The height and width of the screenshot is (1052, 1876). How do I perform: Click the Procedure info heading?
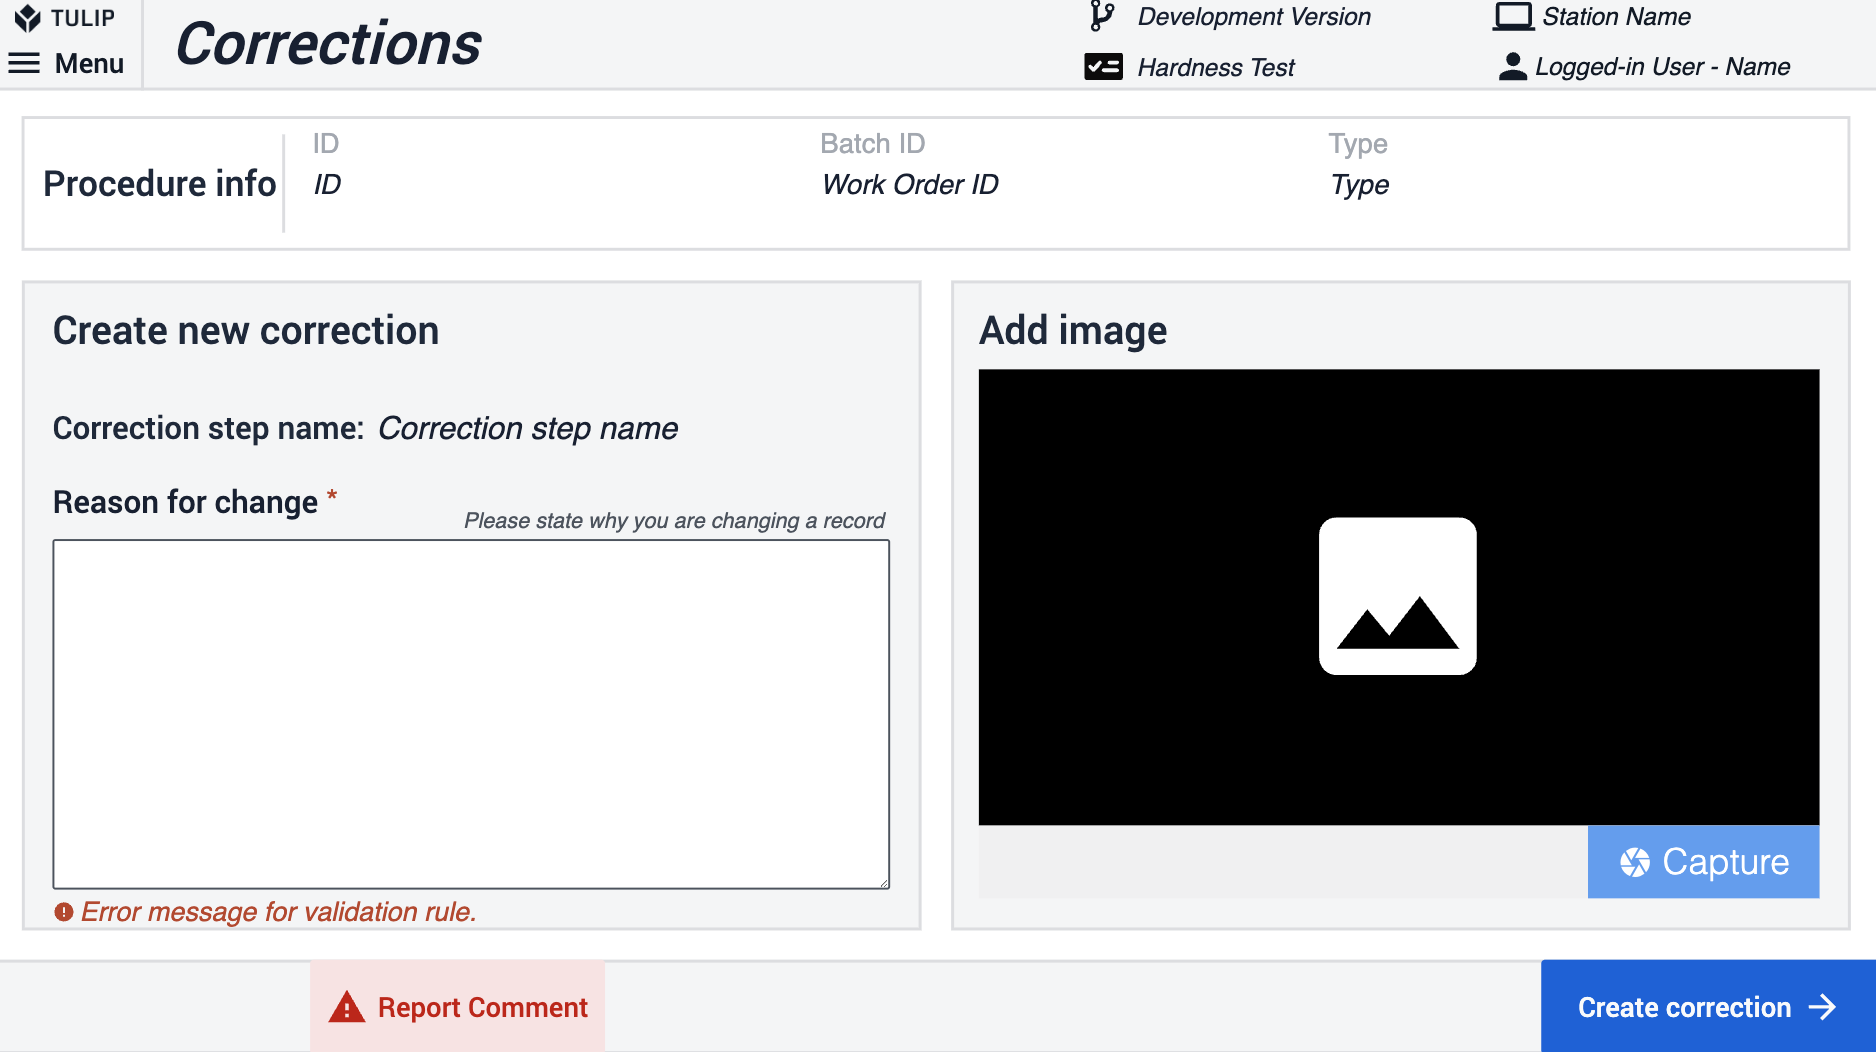point(160,184)
